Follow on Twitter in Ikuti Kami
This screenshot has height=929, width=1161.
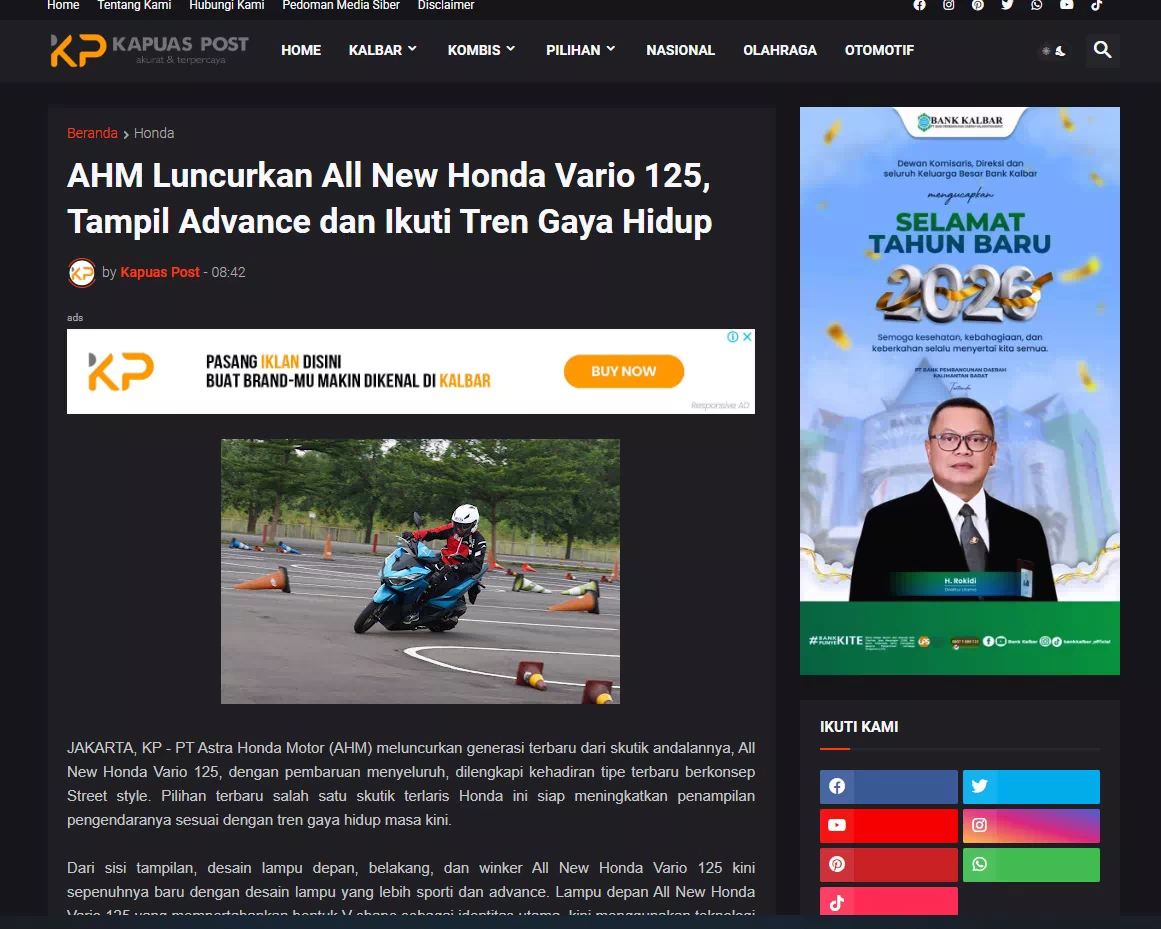click(1031, 786)
